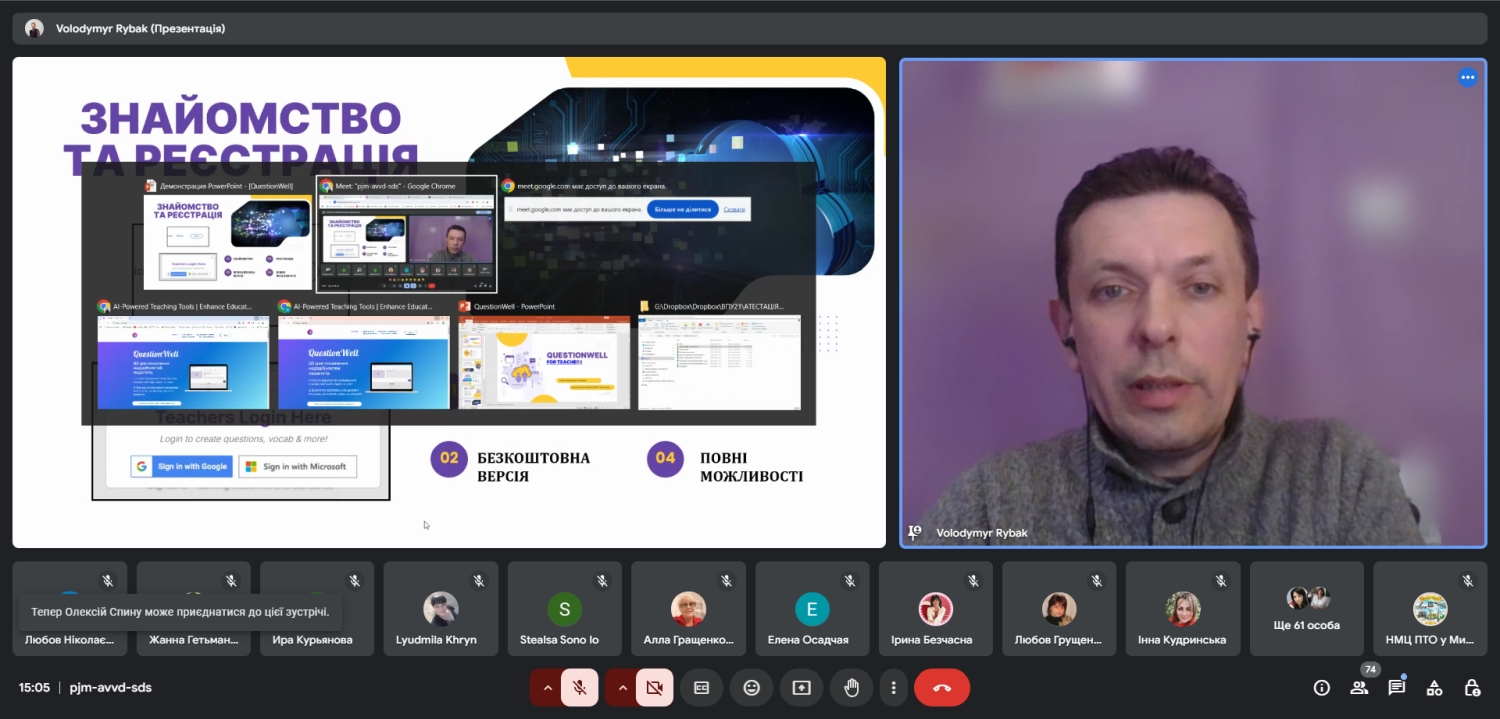Click the Sign in with Microsoft button
Image resolution: width=1500 pixels, height=719 pixels.
point(297,466)
